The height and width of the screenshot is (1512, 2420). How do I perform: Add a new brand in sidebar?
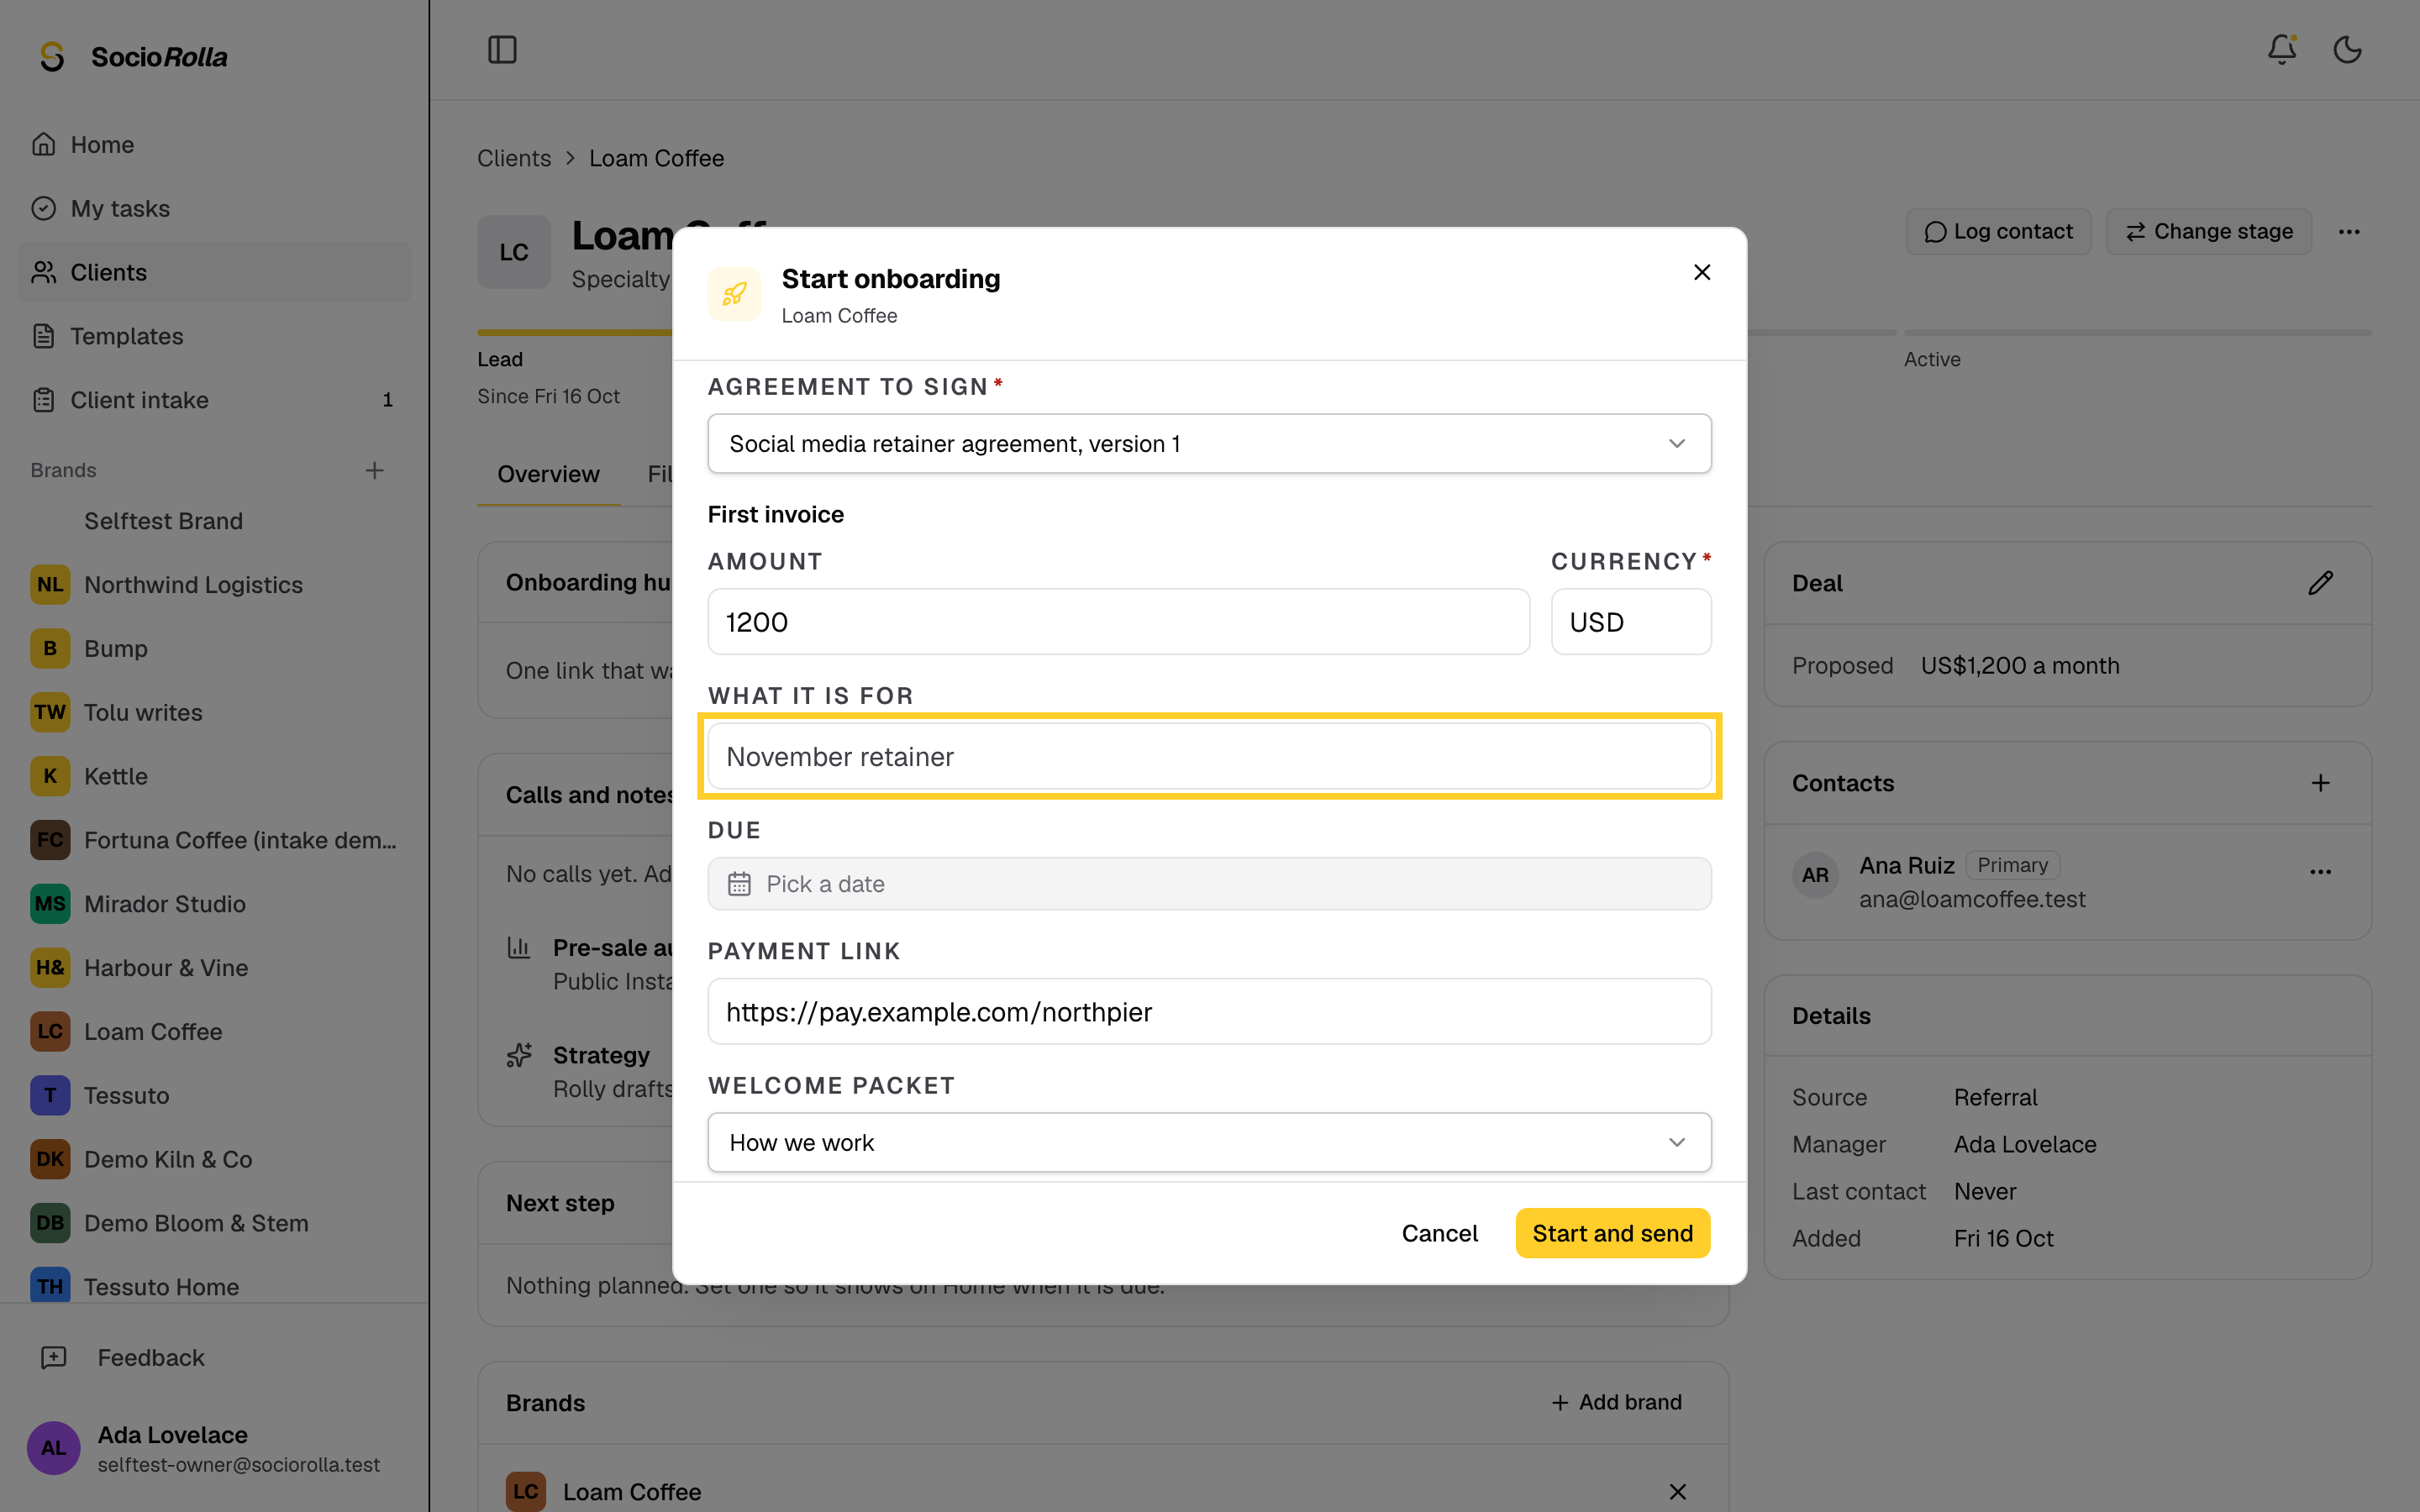pos(374,470)
